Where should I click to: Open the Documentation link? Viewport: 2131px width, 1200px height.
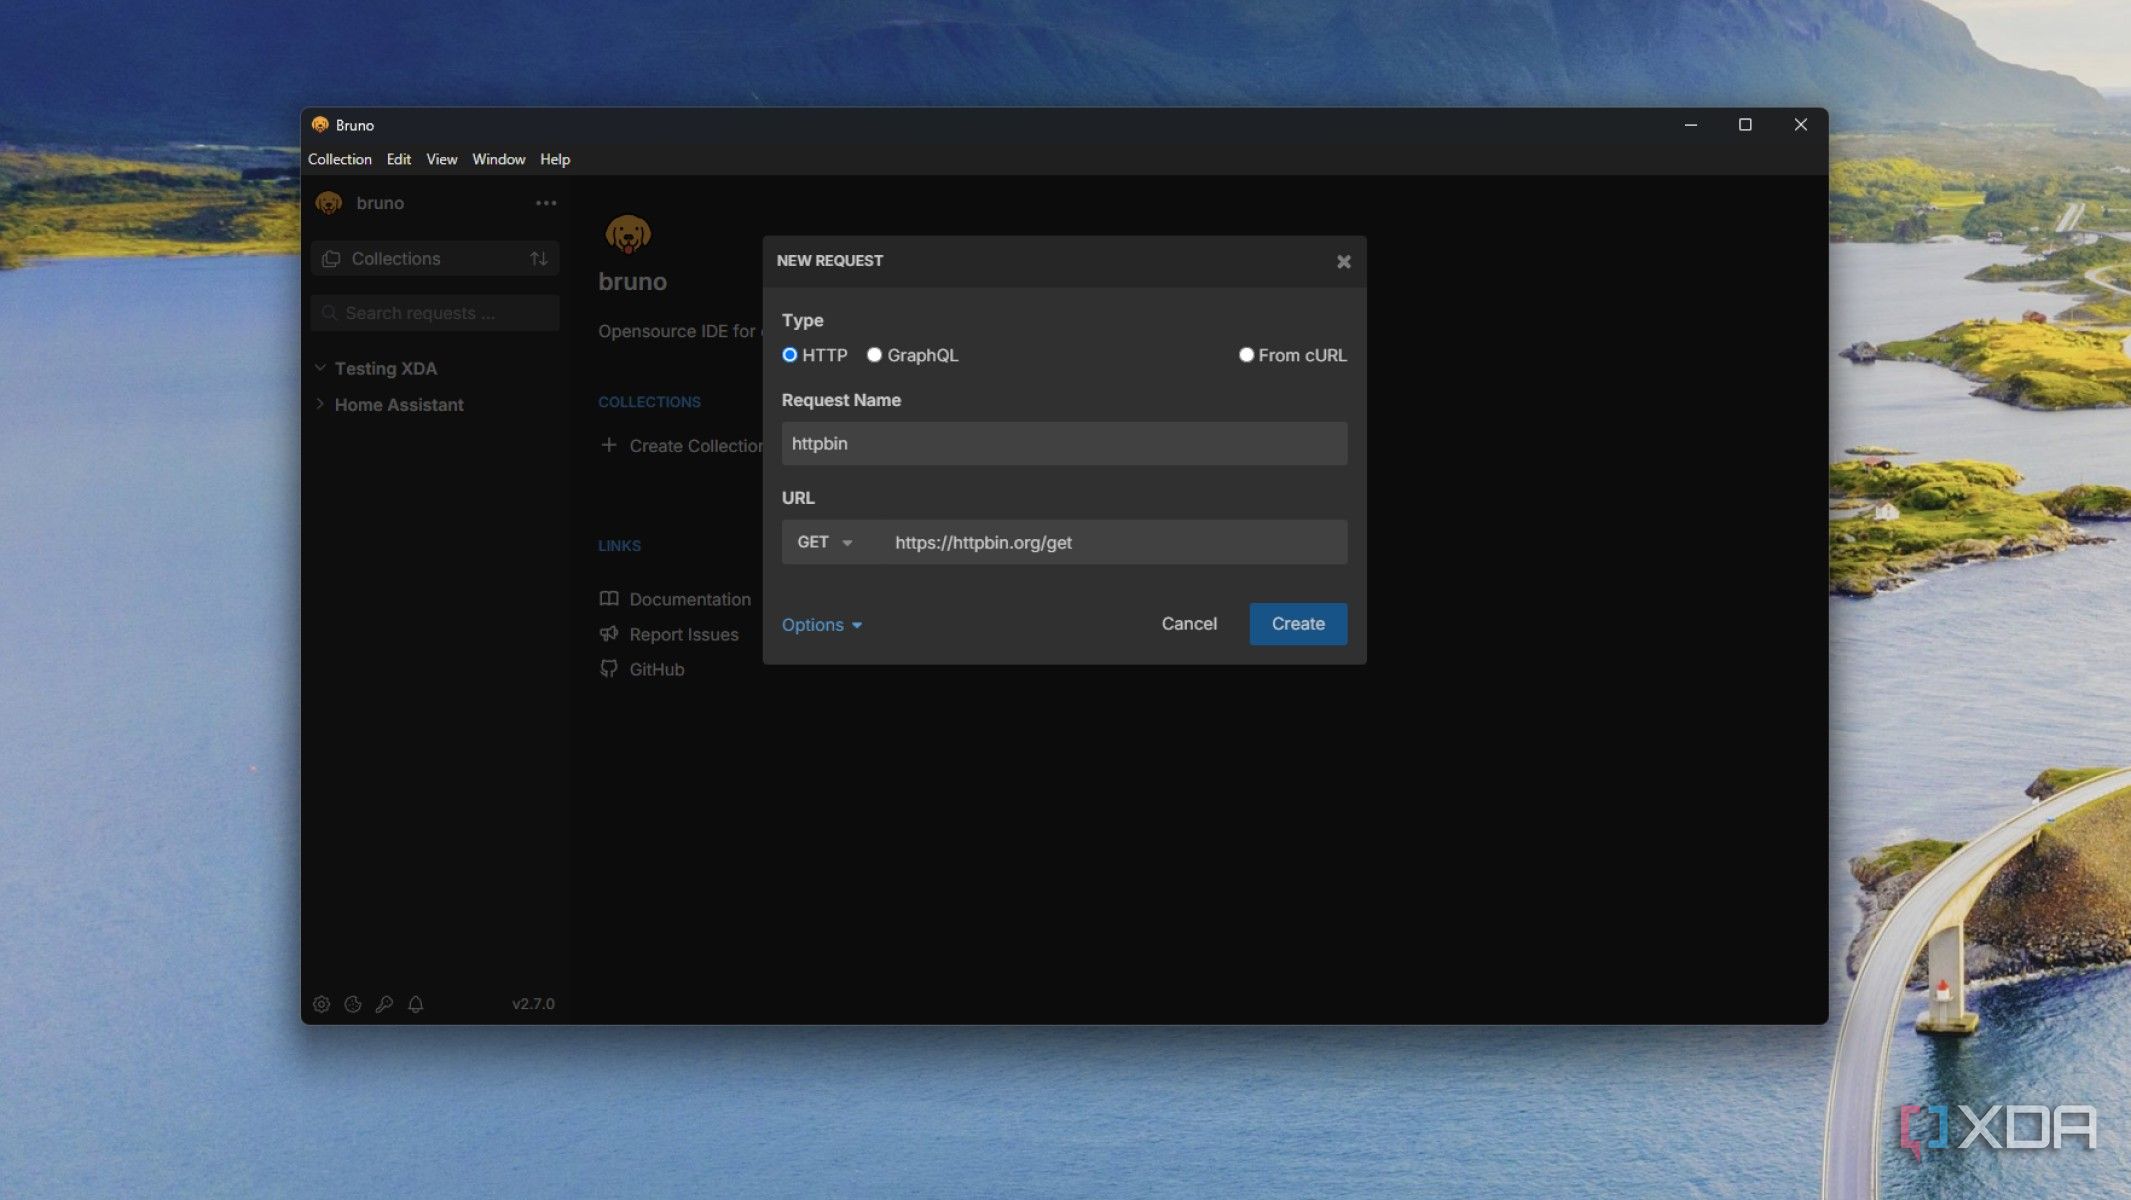[x=690, y=599]
